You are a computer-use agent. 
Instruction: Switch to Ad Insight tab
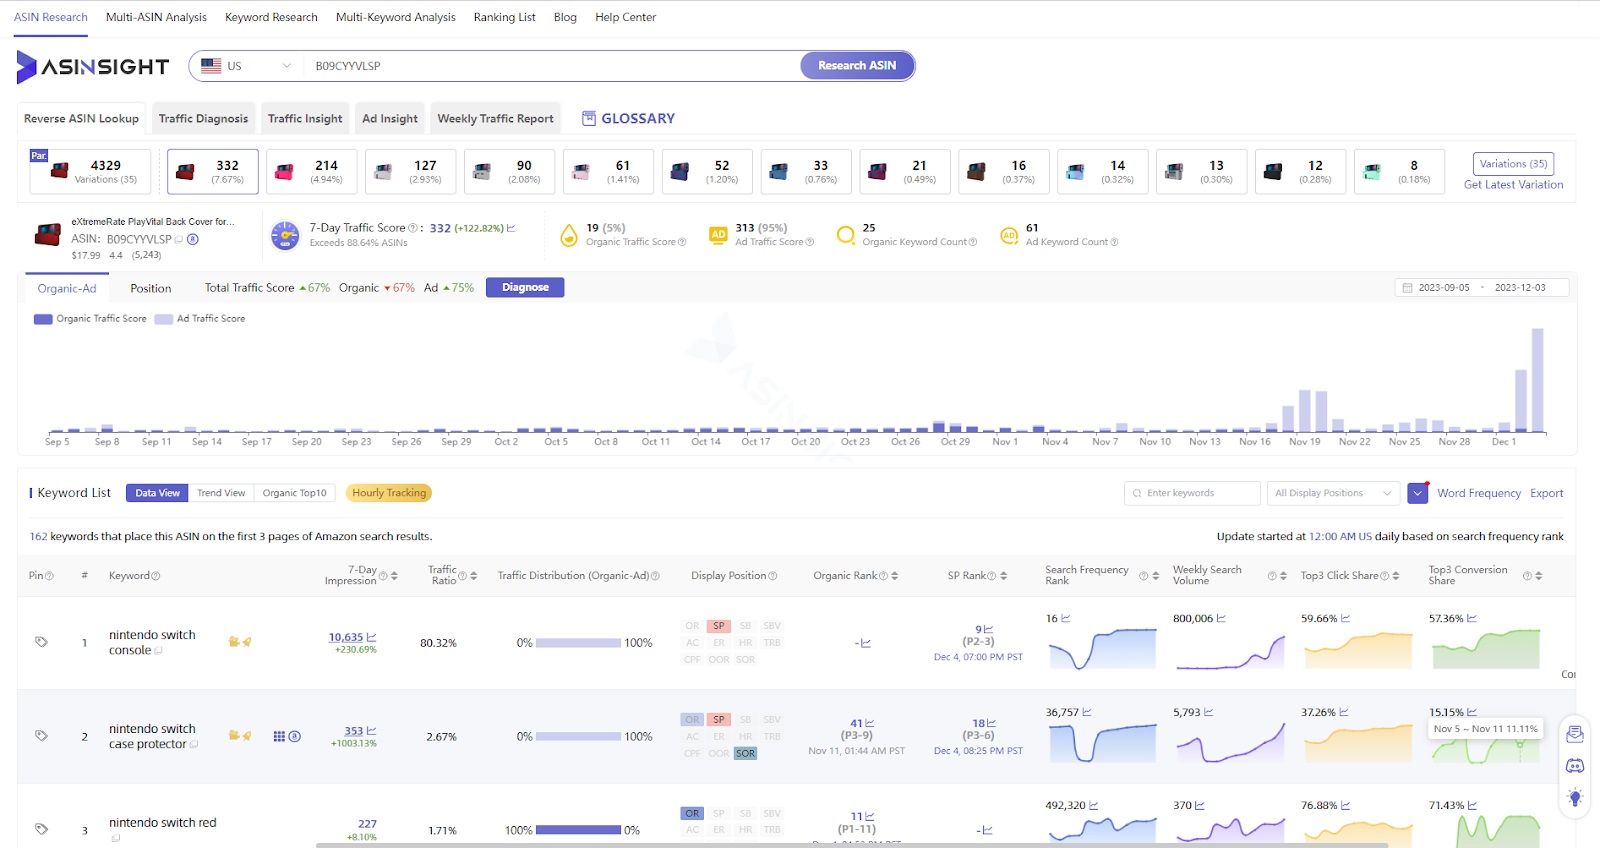pos(390,118)
